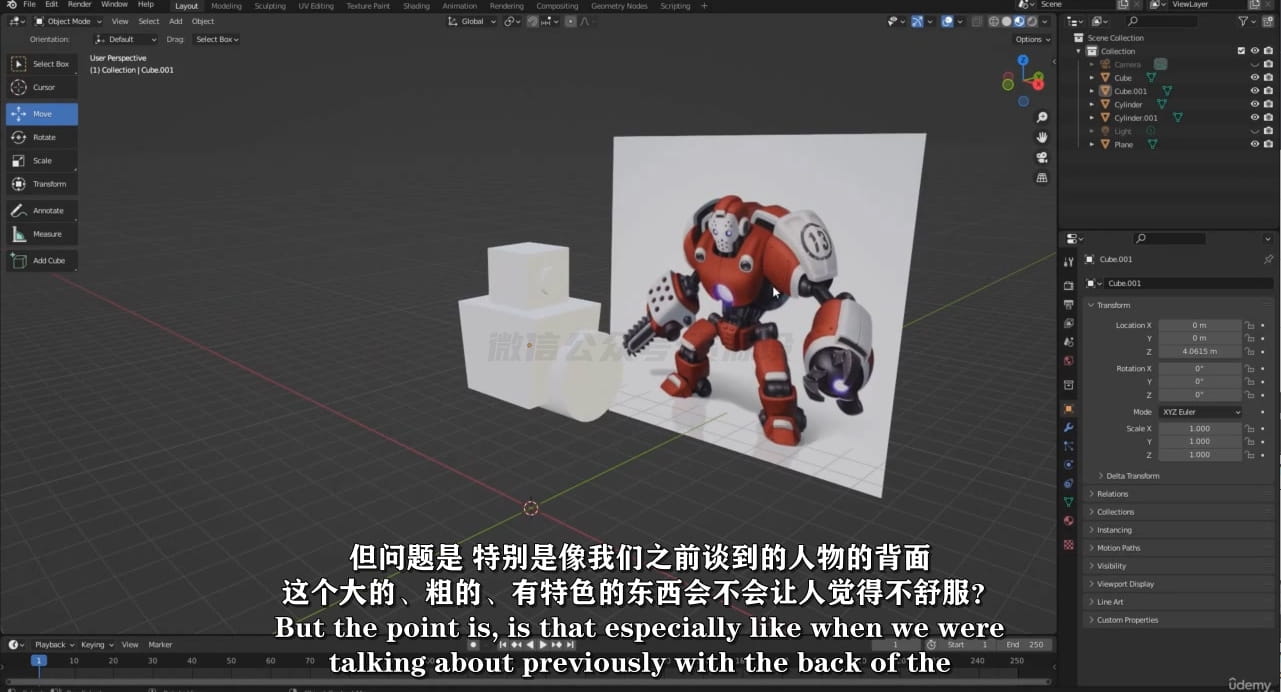Viewport: 1281px width, 692px height.
Task: Pick the Rotate tool
Action: click(42, 137)
